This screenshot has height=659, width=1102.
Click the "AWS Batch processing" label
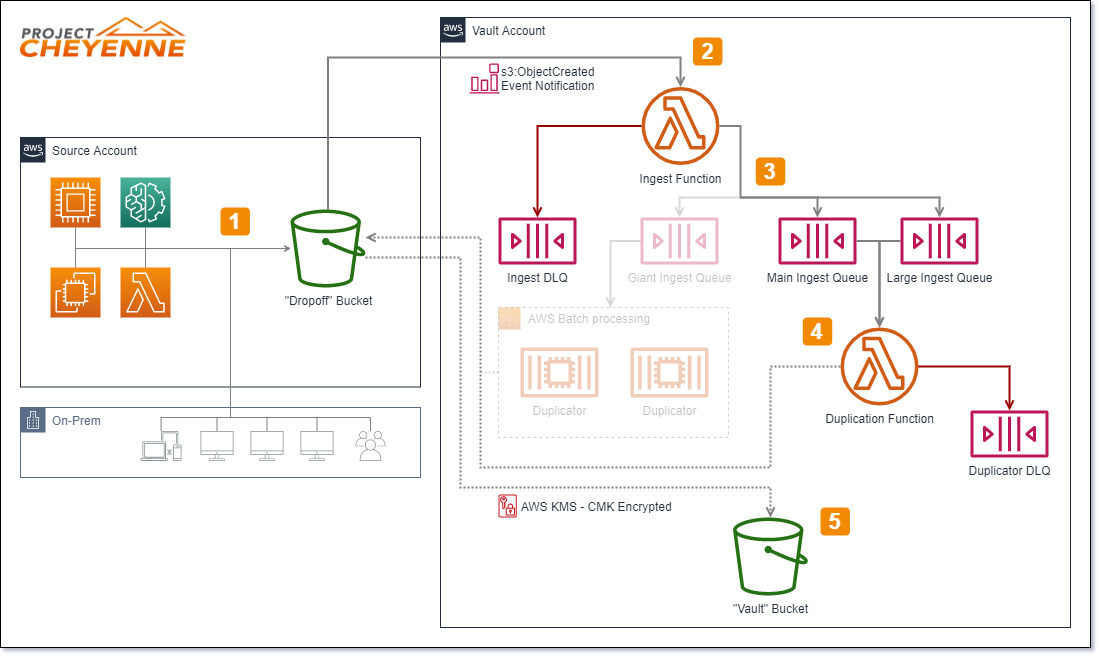click(x=589, y=319)
